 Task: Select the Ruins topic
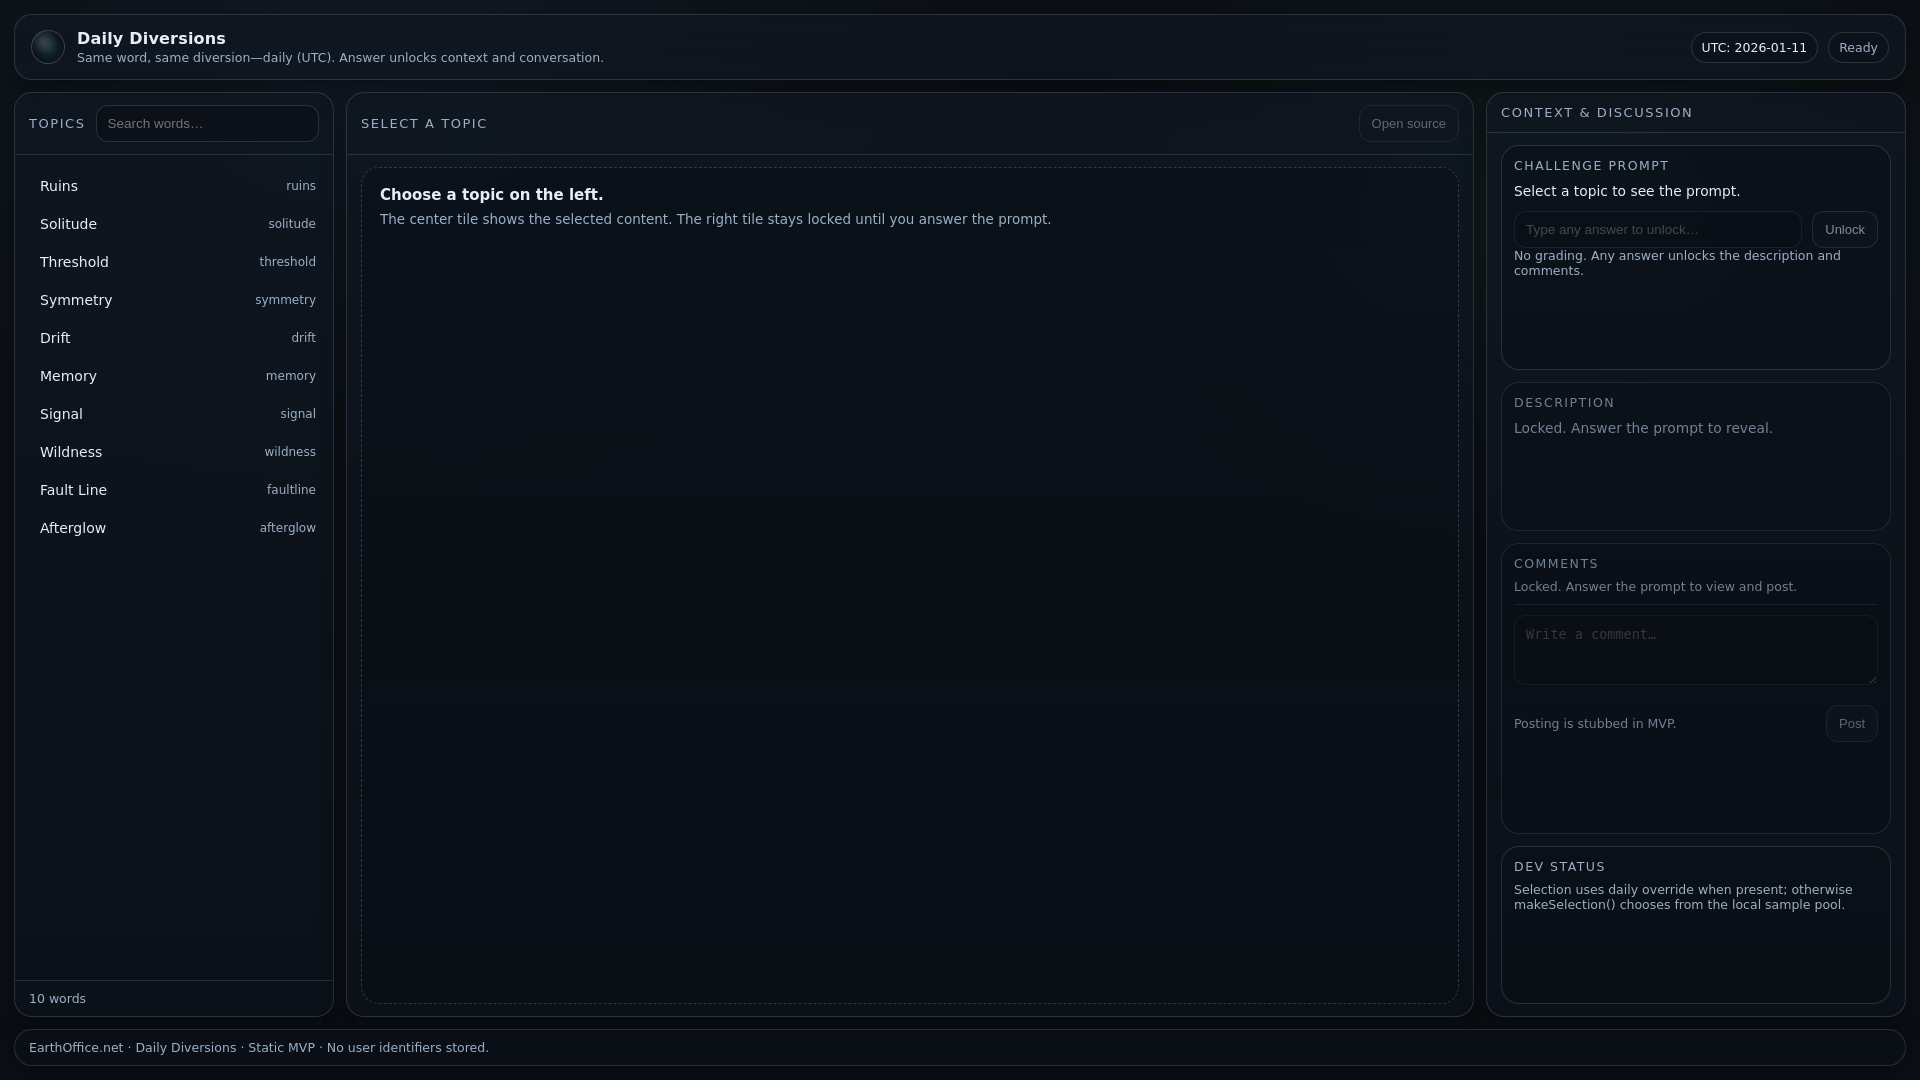(x=174, y=186)
